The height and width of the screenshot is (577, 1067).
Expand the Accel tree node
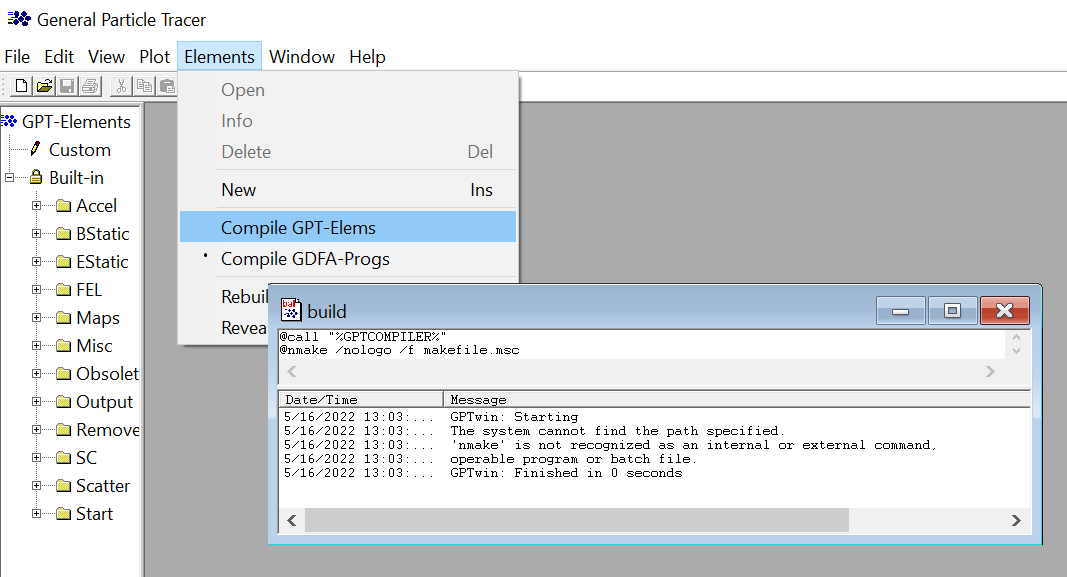[36, 205]
